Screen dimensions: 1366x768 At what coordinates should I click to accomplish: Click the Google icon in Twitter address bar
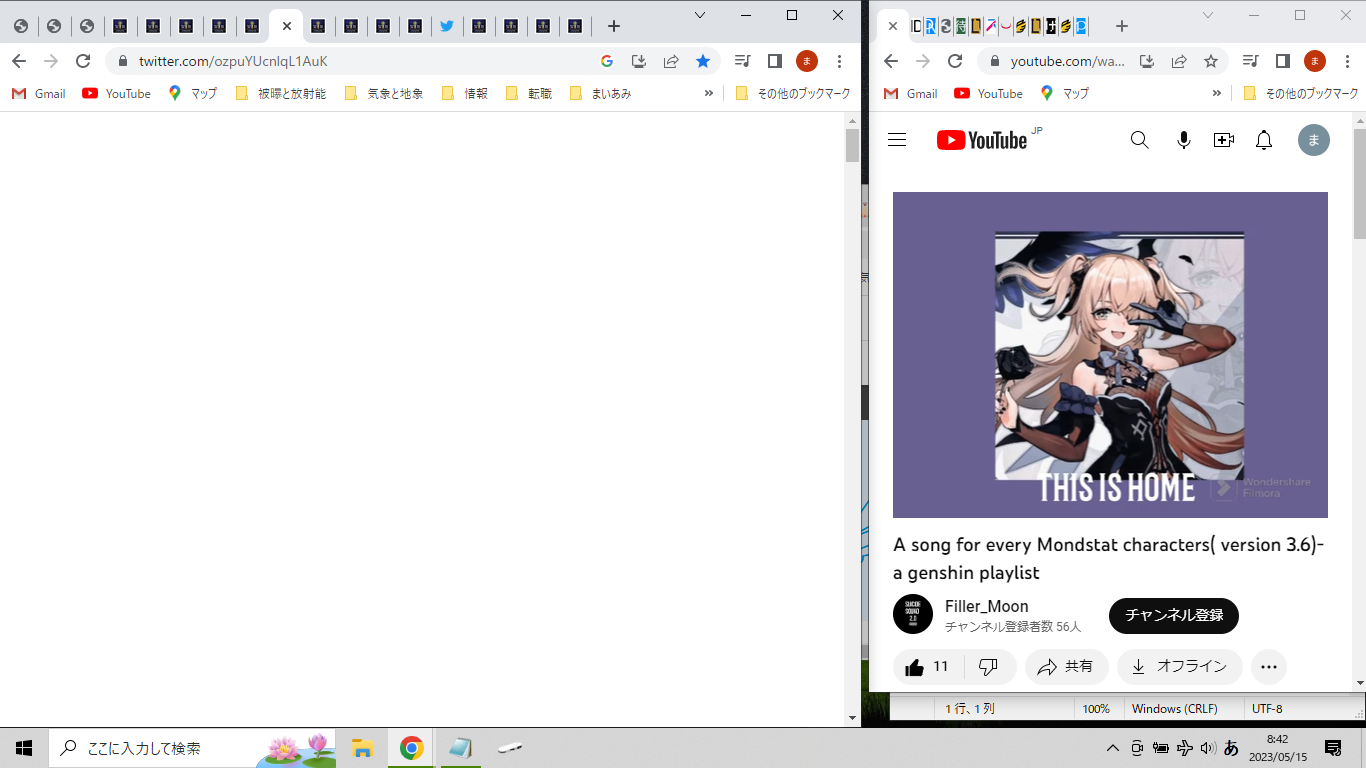coord(607,61)
